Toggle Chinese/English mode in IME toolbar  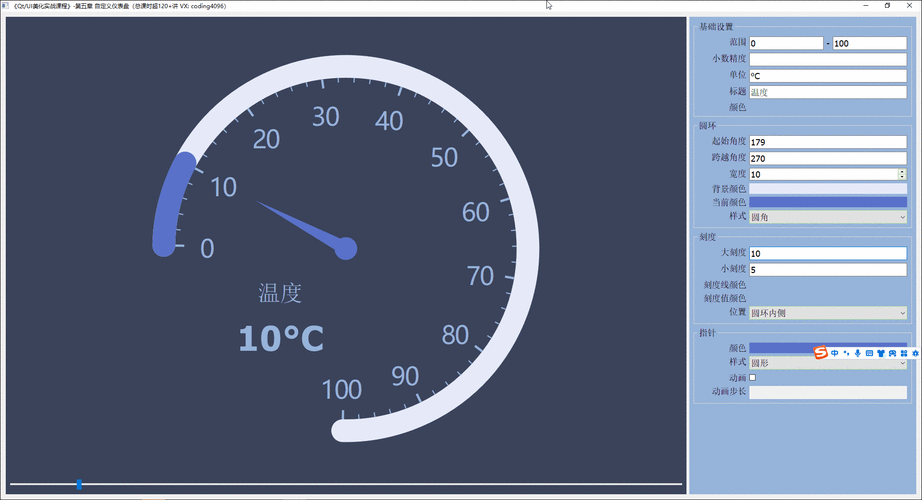[x=835, y=353]
